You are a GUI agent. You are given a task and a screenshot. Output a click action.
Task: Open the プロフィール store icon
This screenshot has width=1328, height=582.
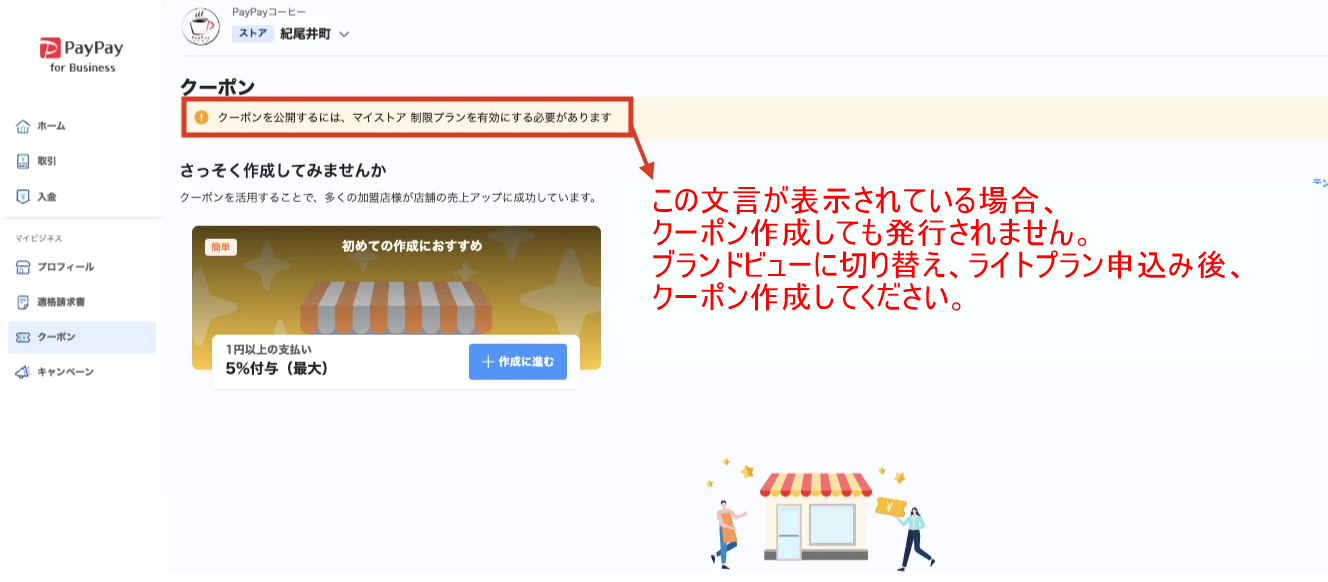click(x=22, y=267)
